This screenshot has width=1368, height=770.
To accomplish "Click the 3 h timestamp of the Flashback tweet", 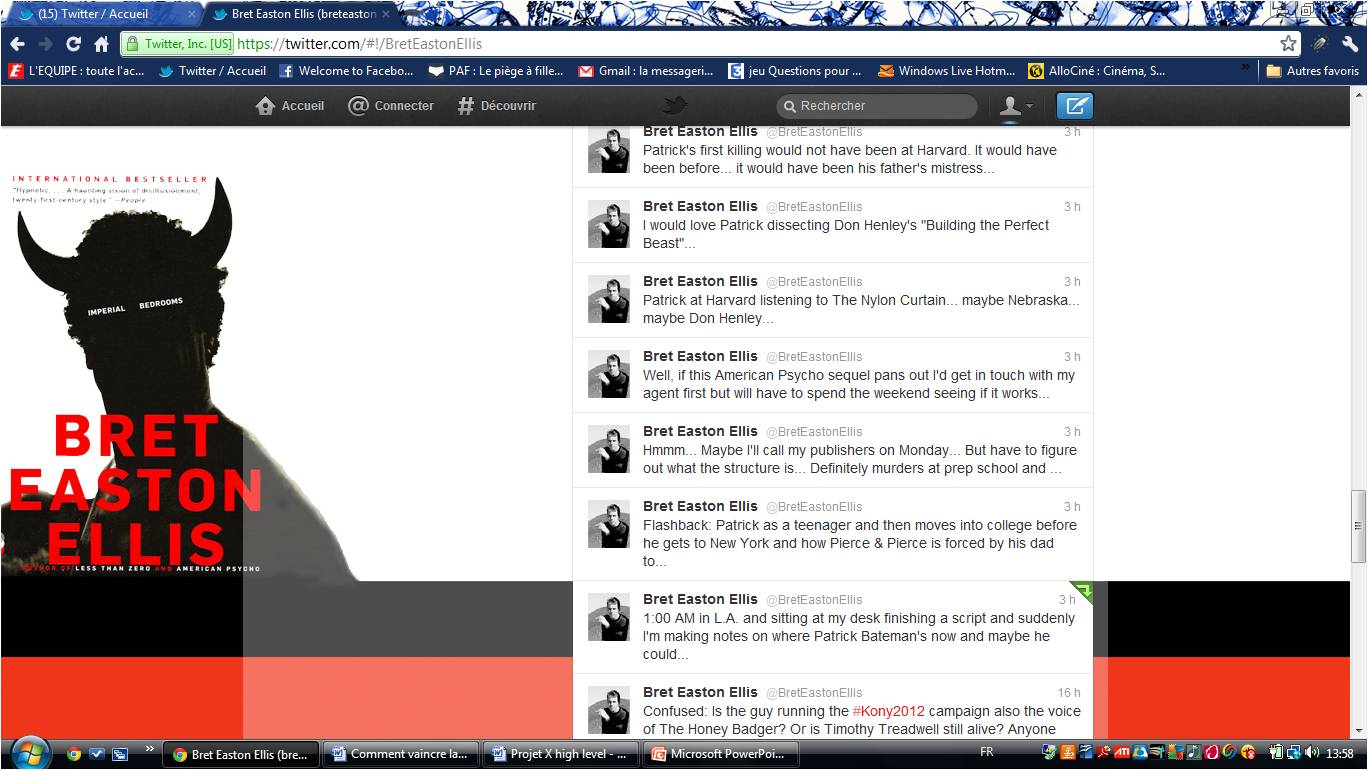I will coord(1072,507).
